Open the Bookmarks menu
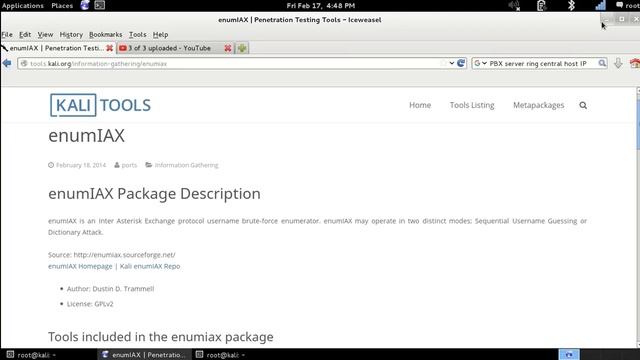Image resolution: width=640 pixels, height=360 pixels. click(x=105, y=35)
